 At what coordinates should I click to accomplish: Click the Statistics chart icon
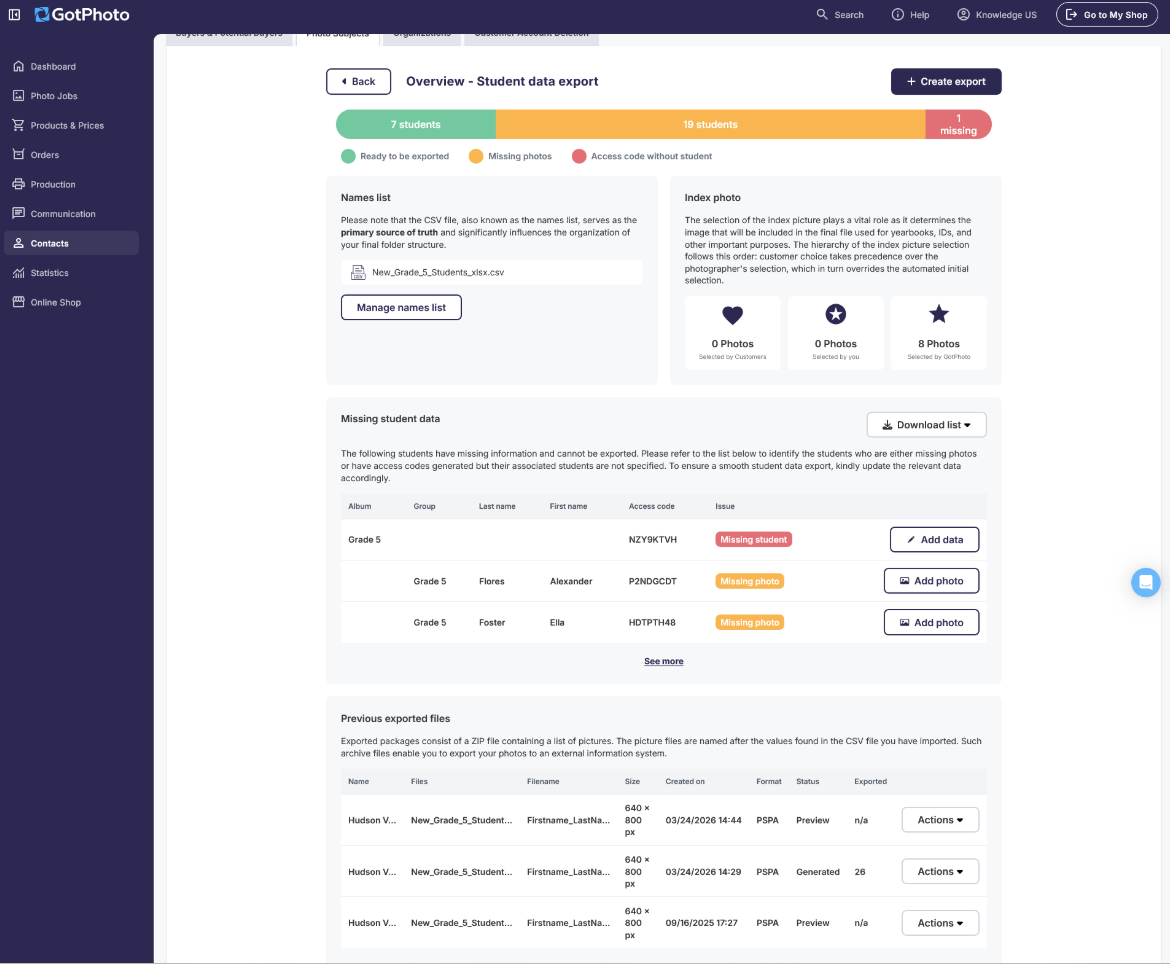19,272
